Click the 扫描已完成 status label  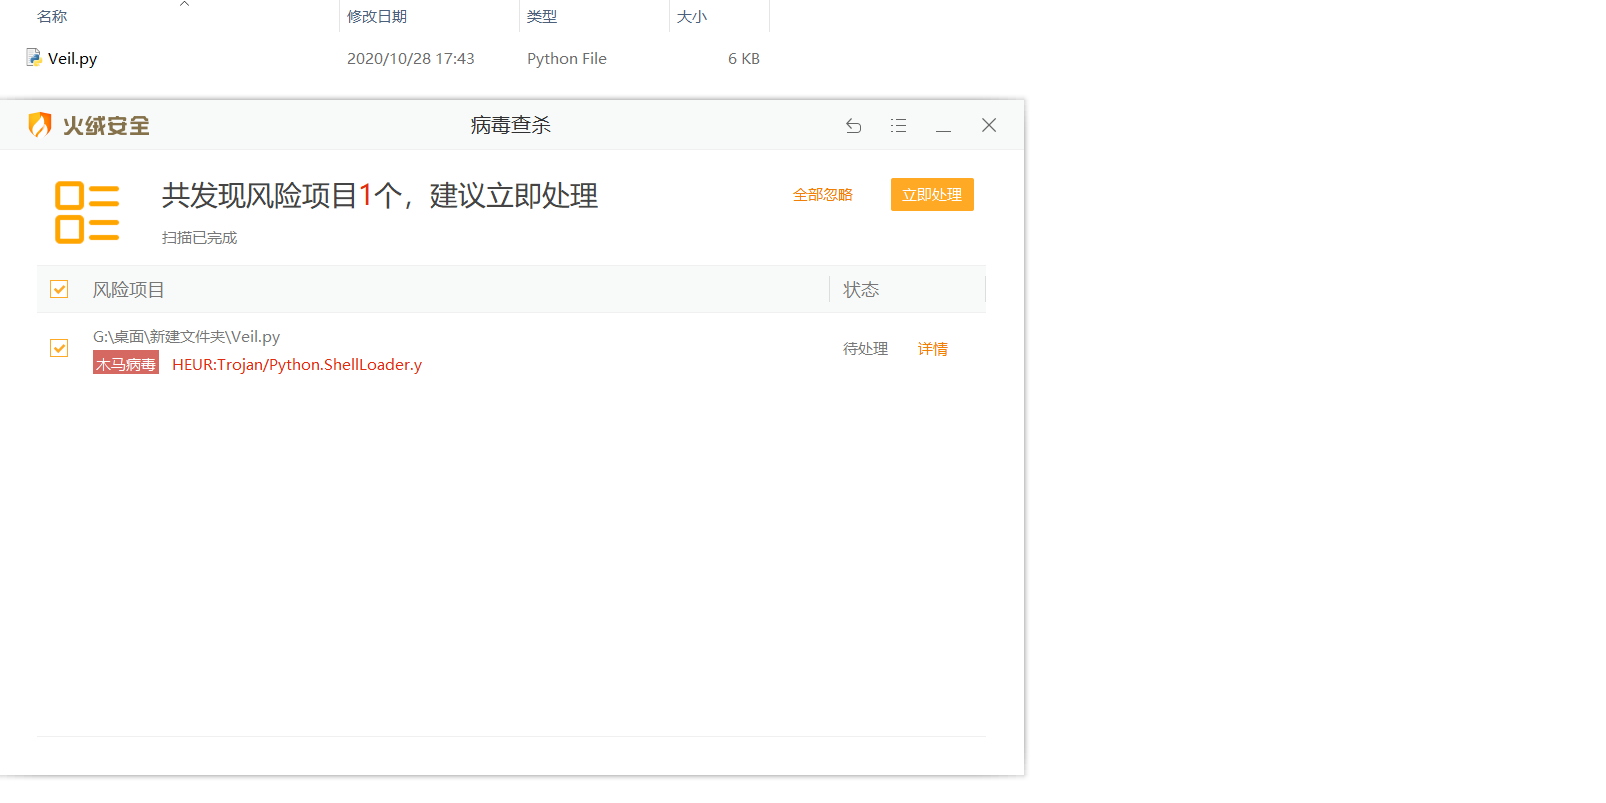200,238
